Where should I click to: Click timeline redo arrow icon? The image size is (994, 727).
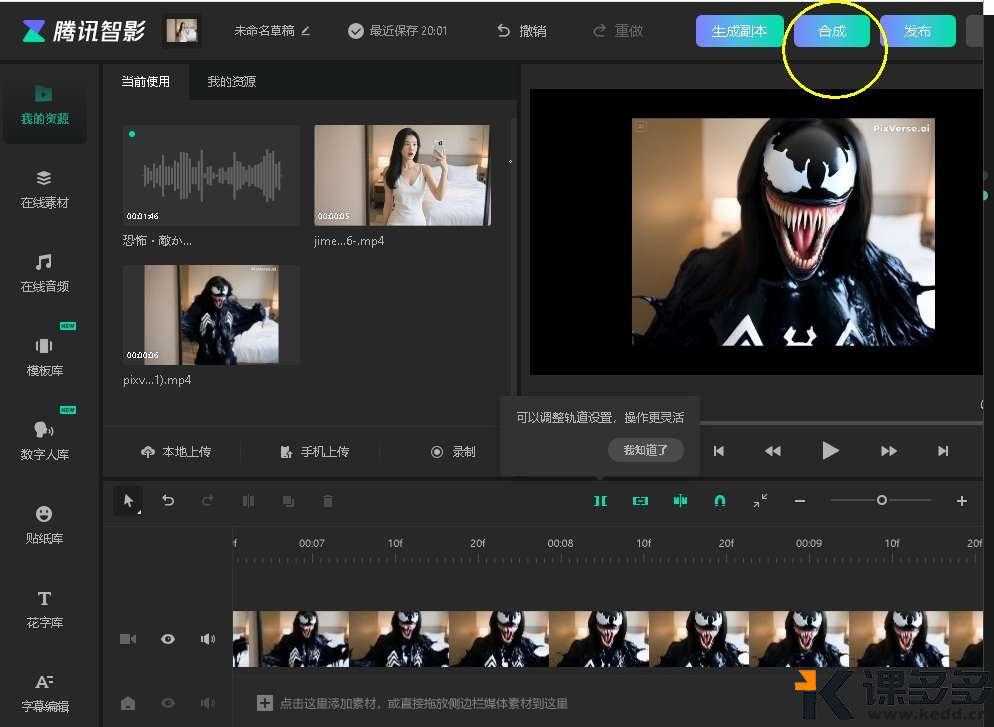pyautogui.click(x=207, y=501)
